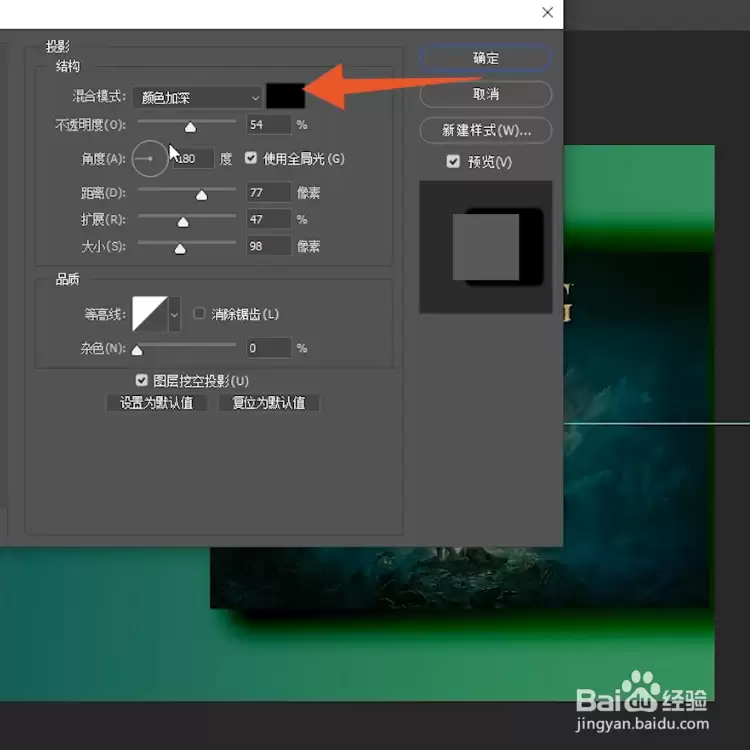This screenshot has width=750, height=750.
Task: Open 新建样式(W)... dialog
Action: click(485, 130)
